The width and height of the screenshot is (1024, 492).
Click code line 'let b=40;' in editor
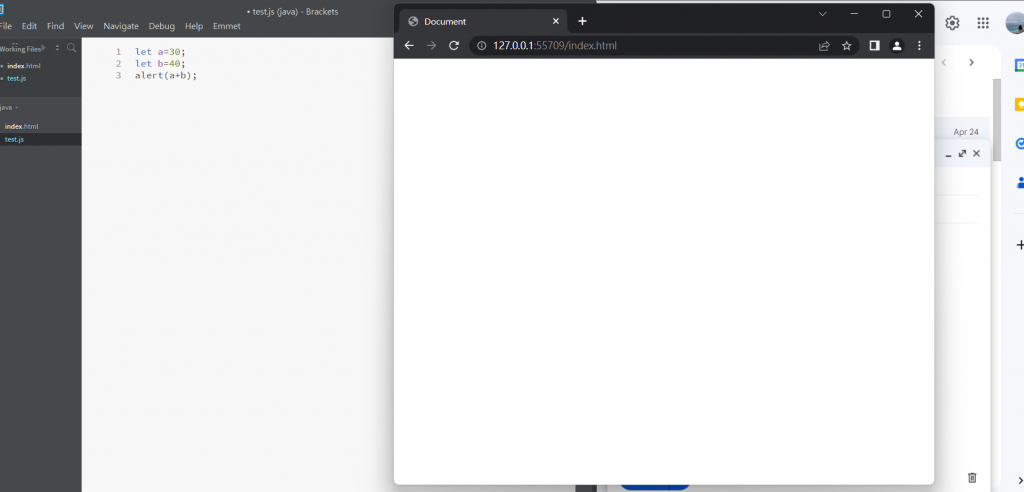(161, 63)
